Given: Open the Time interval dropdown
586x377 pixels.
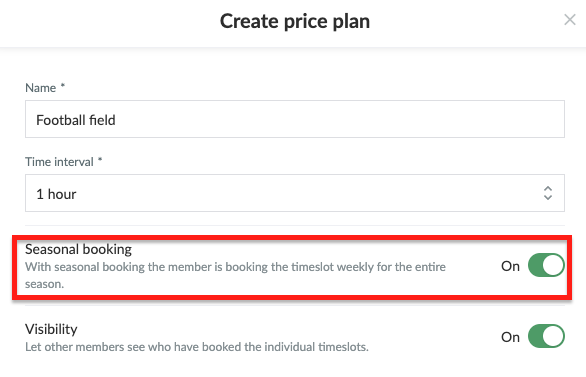Looking at the screenshot, I should point(295,193).
